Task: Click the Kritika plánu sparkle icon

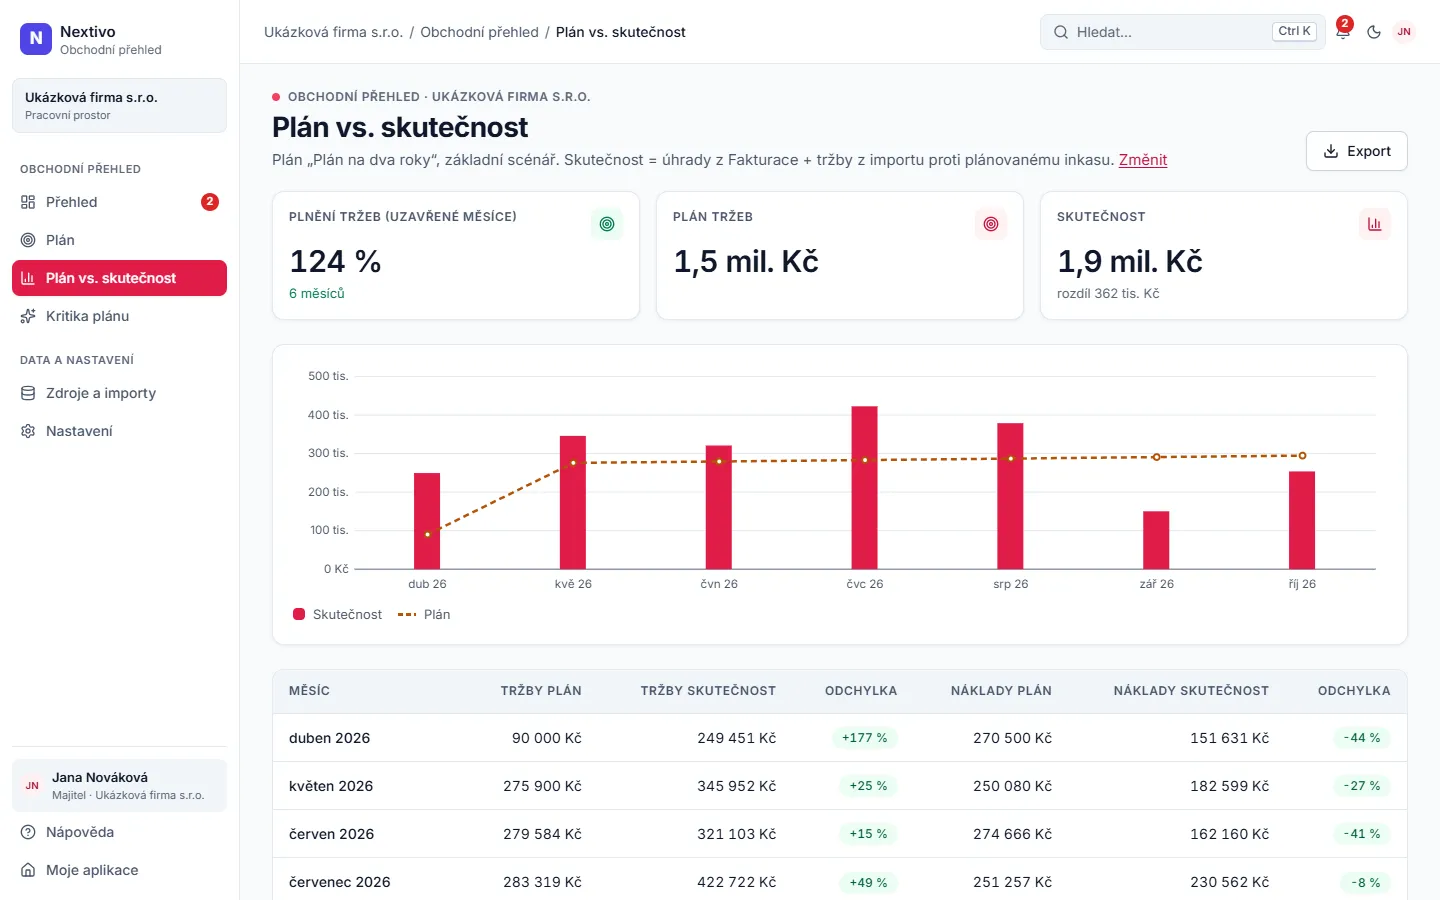Action: [28, 316]
